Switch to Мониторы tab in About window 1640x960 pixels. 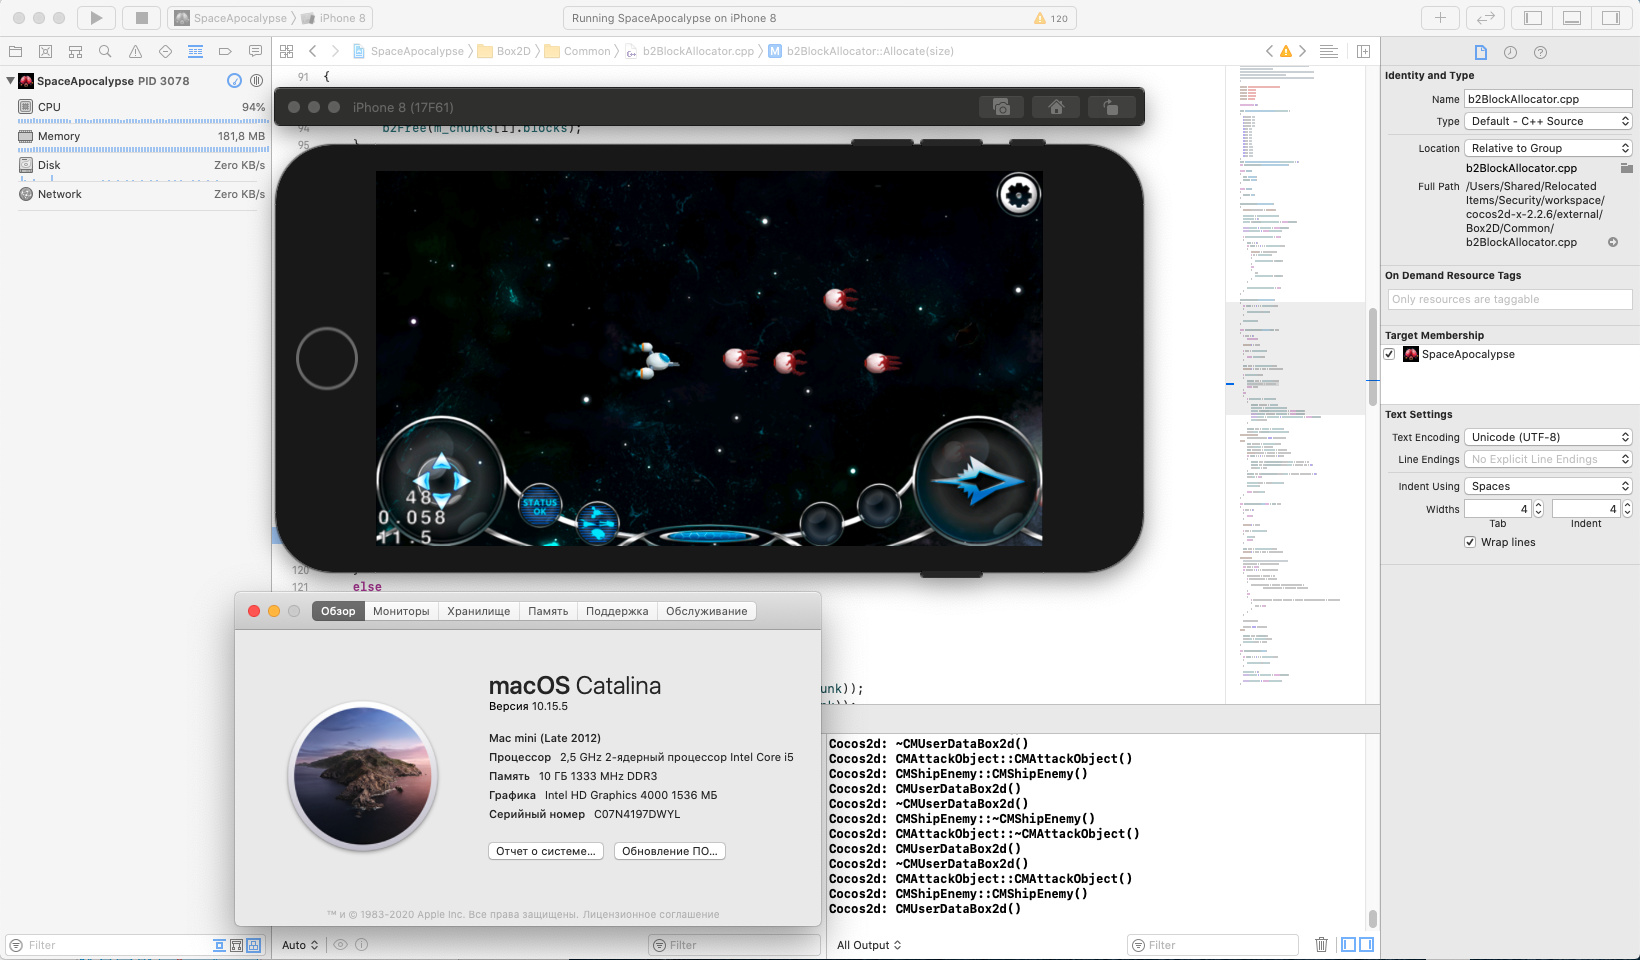pyautogui.click(x=401, y=611)
